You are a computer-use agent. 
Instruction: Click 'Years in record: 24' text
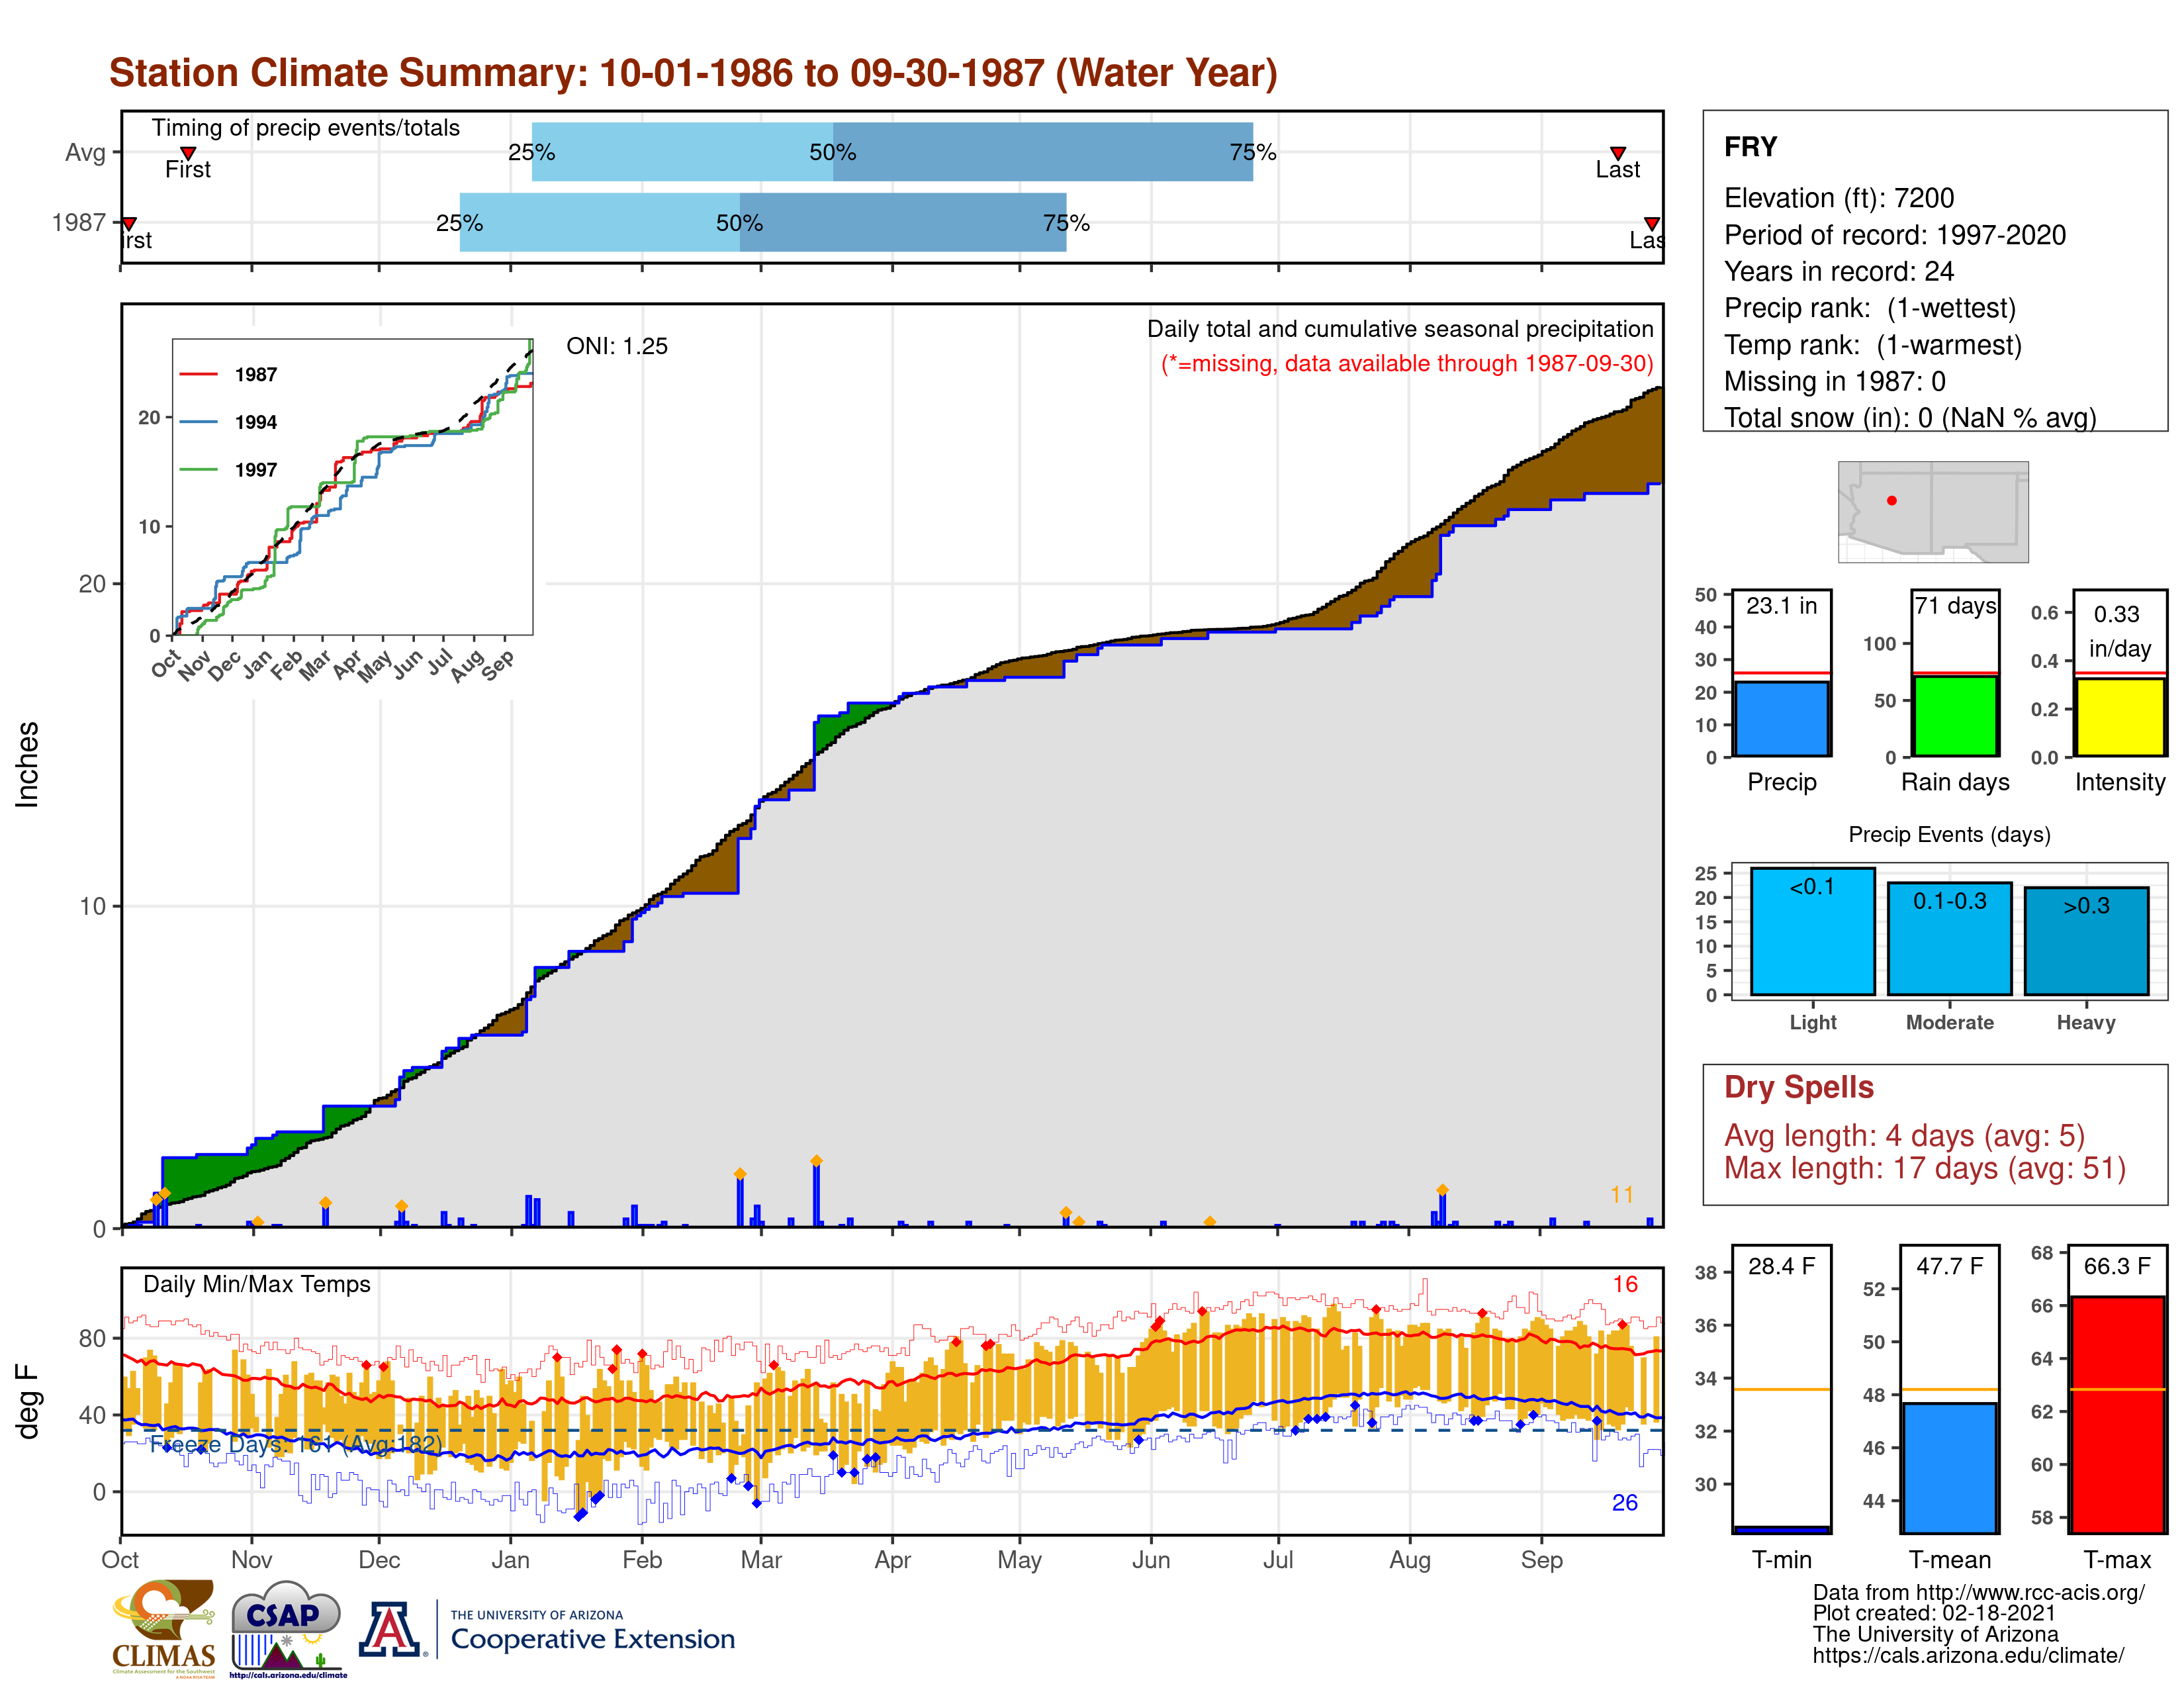click(1838, 271)
